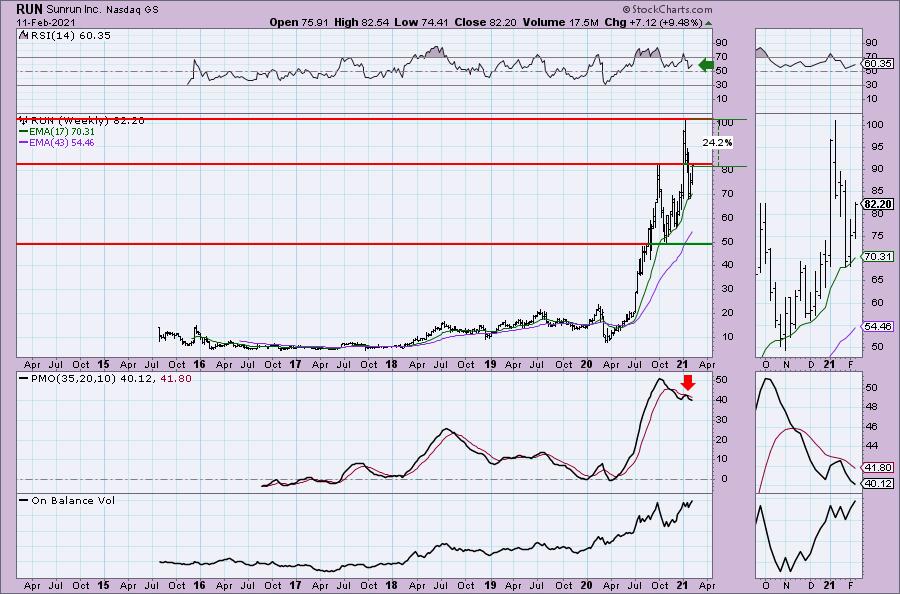Viewport: 900px width, 594px height.
Task: Select the Sunrun Inc. company name
Action: 74,10
